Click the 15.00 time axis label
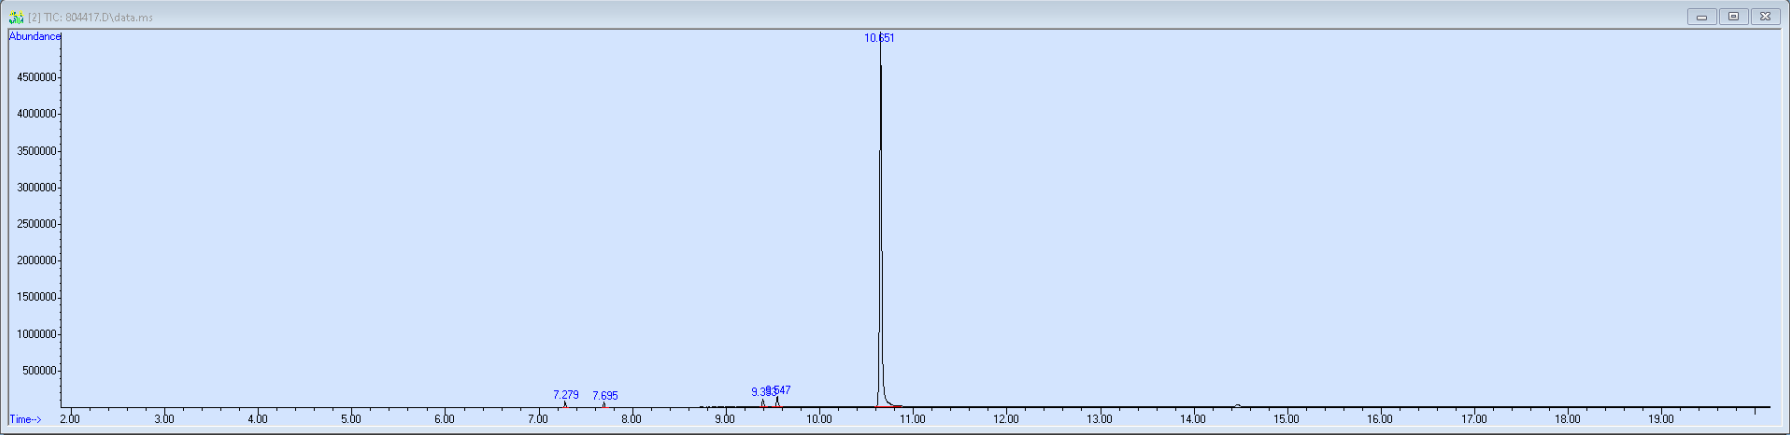Viewport: 1790px width, 435px height. click(1286, 419)
